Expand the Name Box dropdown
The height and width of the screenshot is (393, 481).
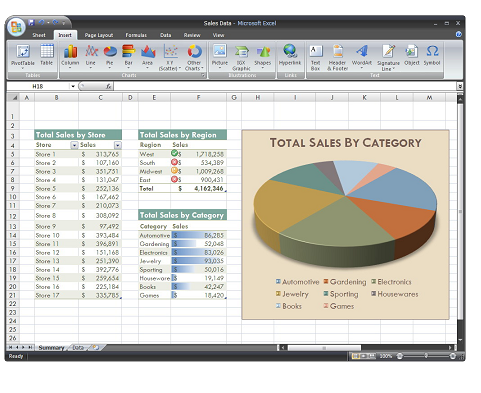pos(73,86)
